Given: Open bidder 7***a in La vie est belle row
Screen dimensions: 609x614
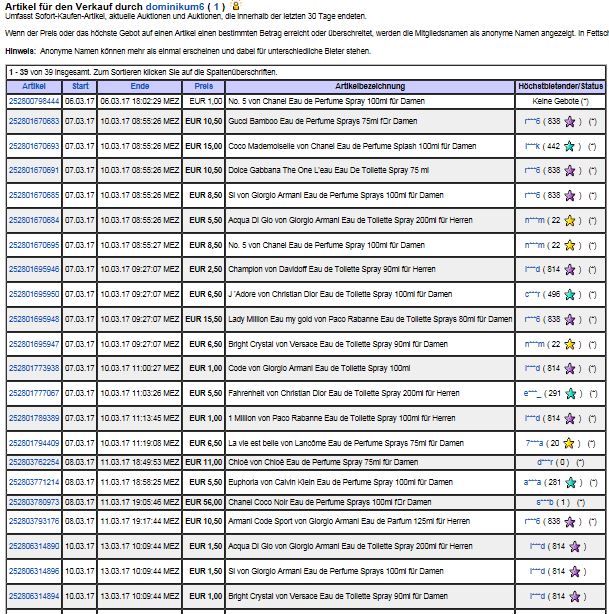Looking at the screenshot, I should [535, 443].
